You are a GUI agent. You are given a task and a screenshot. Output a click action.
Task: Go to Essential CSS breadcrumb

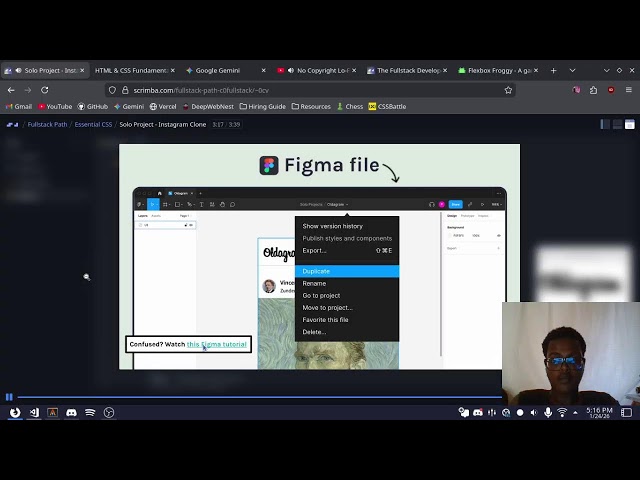(93, 124)
